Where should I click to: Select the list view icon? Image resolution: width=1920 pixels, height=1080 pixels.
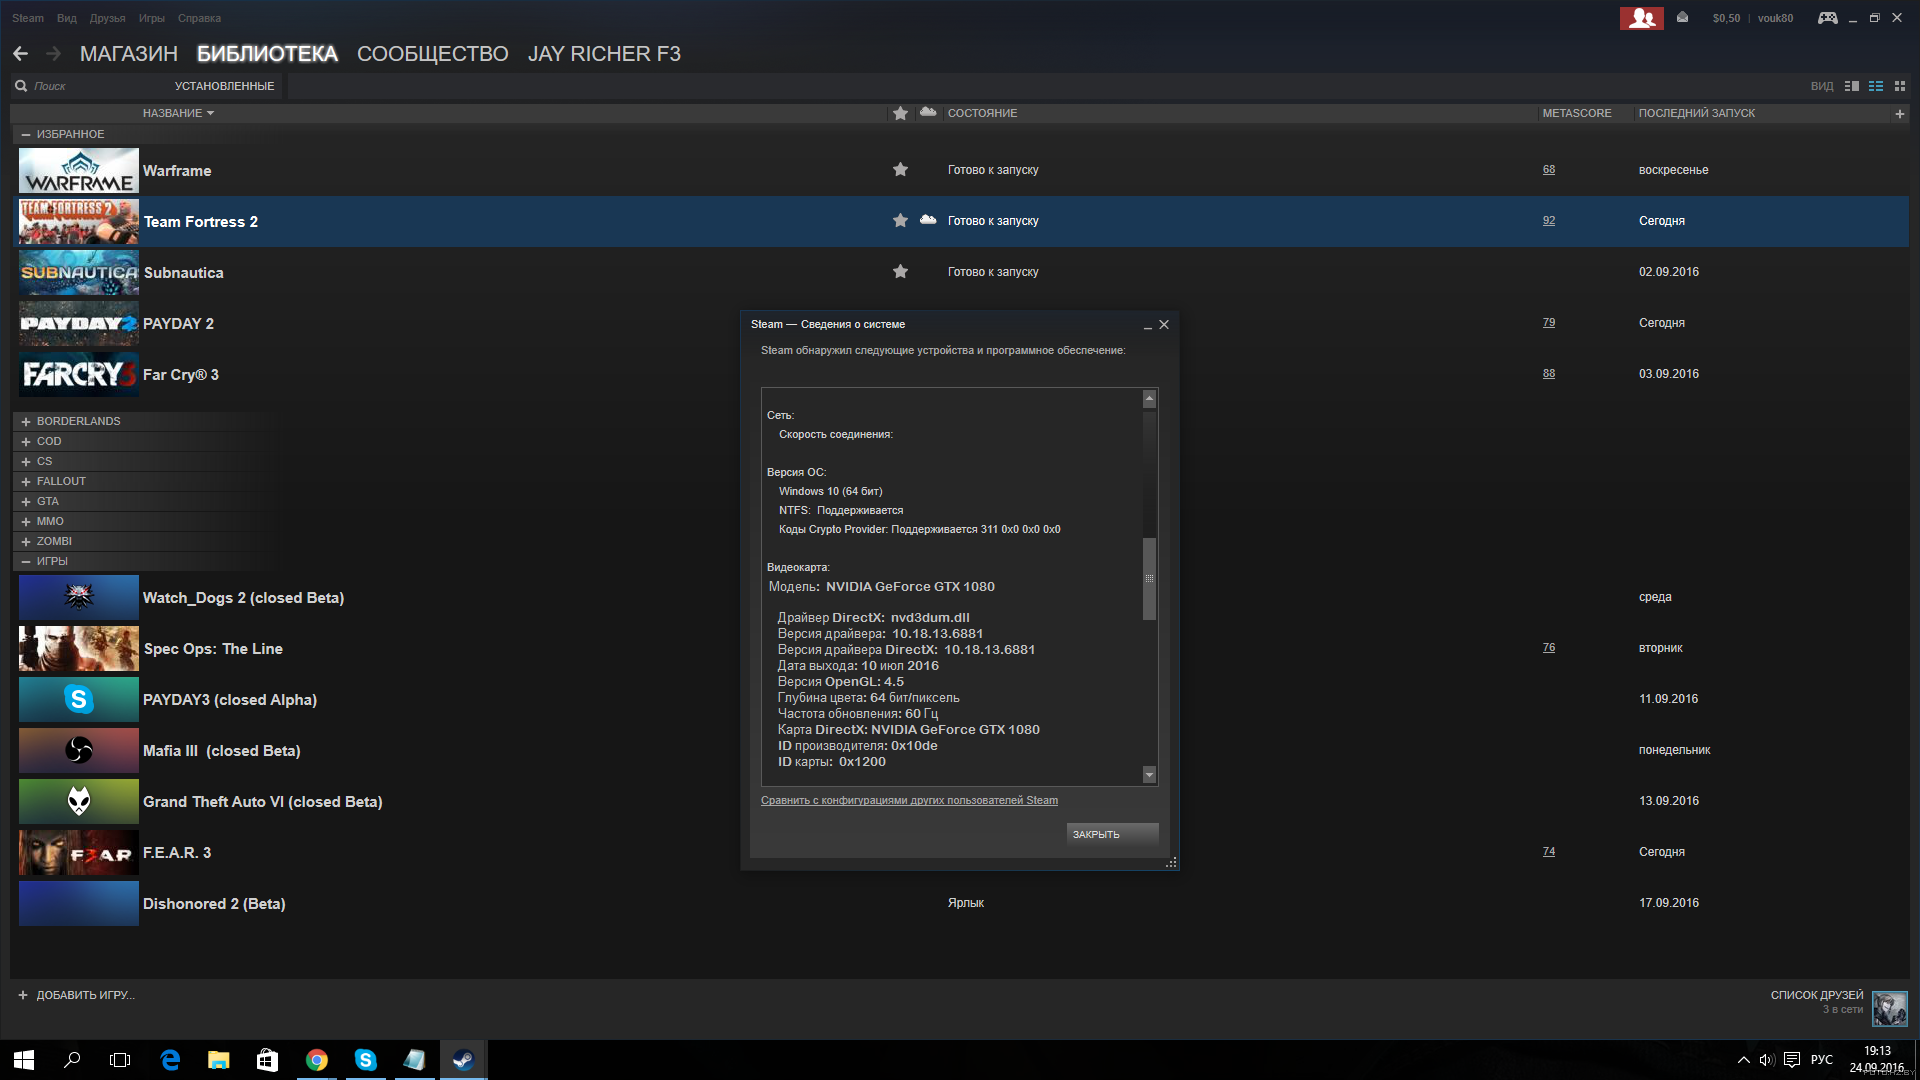(x=1876, y=86)
